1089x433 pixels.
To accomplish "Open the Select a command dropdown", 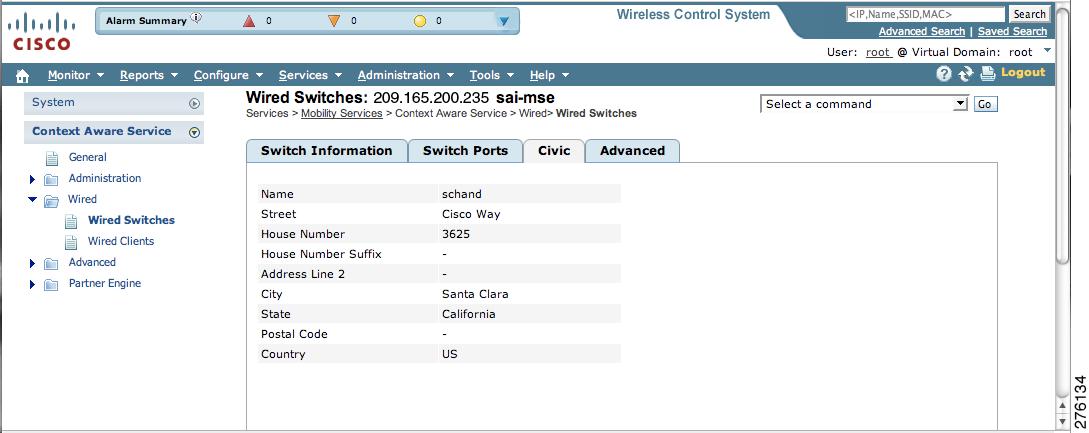I will [864, 104].
